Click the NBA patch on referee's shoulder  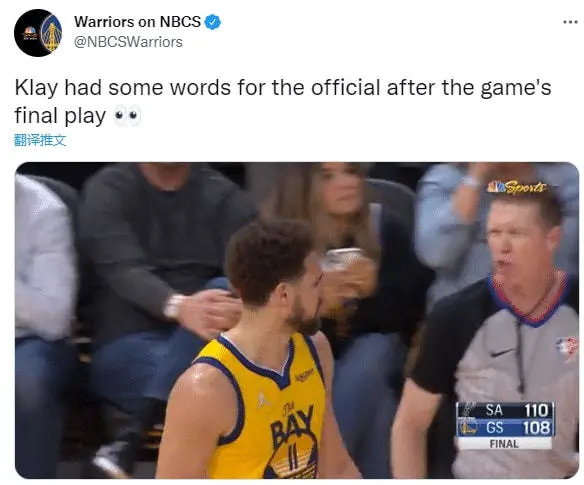[x=567, y=348]
